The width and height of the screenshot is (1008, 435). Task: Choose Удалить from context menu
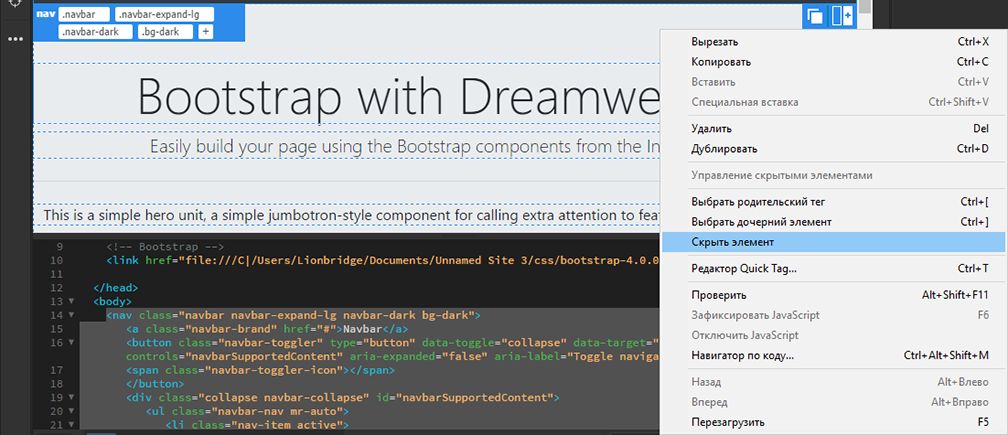834,129
